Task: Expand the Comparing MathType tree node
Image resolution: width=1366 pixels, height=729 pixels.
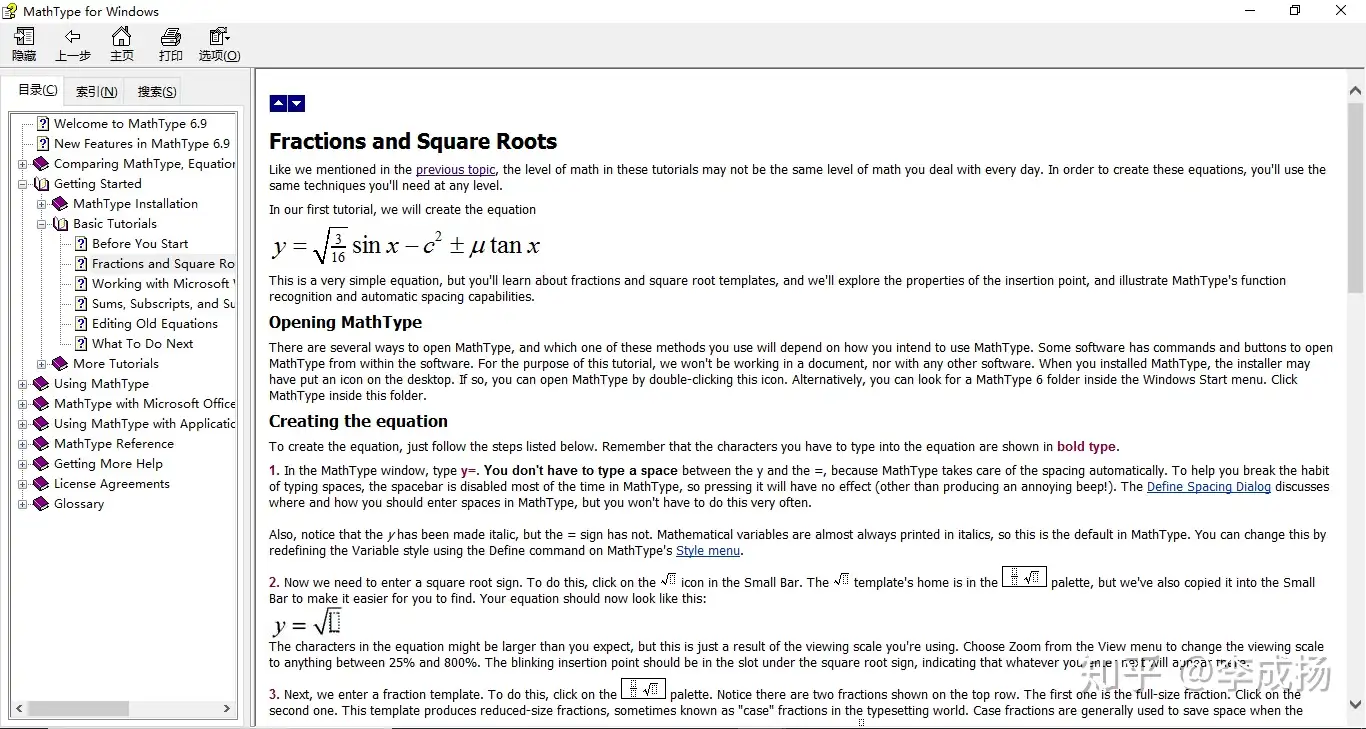Action: (23, 164)
